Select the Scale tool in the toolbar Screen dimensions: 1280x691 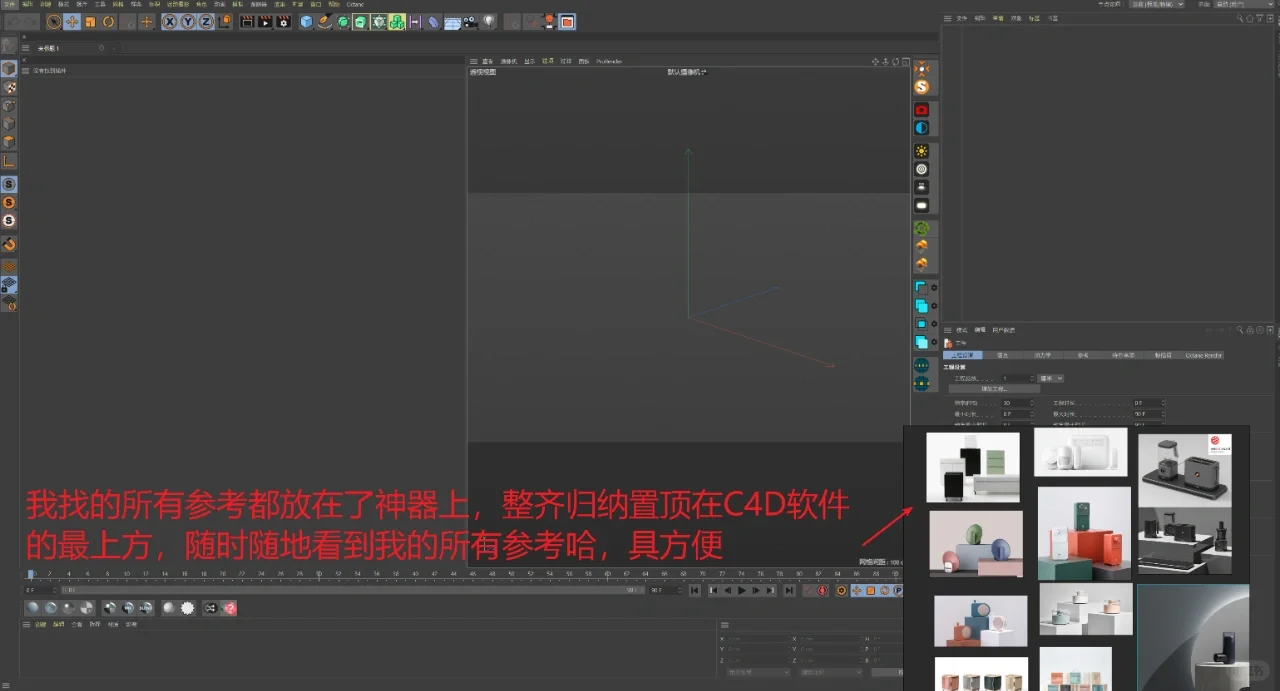tap(89, 21)
